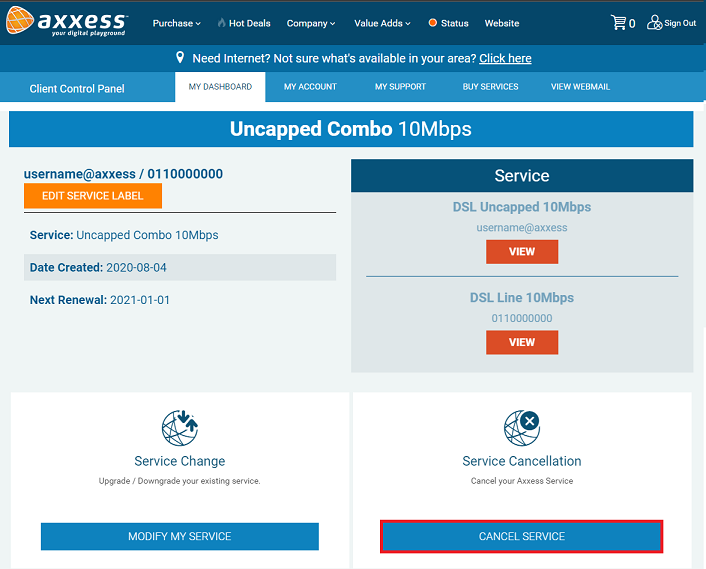Click 'Upgrade / Downgrade your existing service' text
The width and height of the screenshot is (706, 569).
(x=180, y=481)
